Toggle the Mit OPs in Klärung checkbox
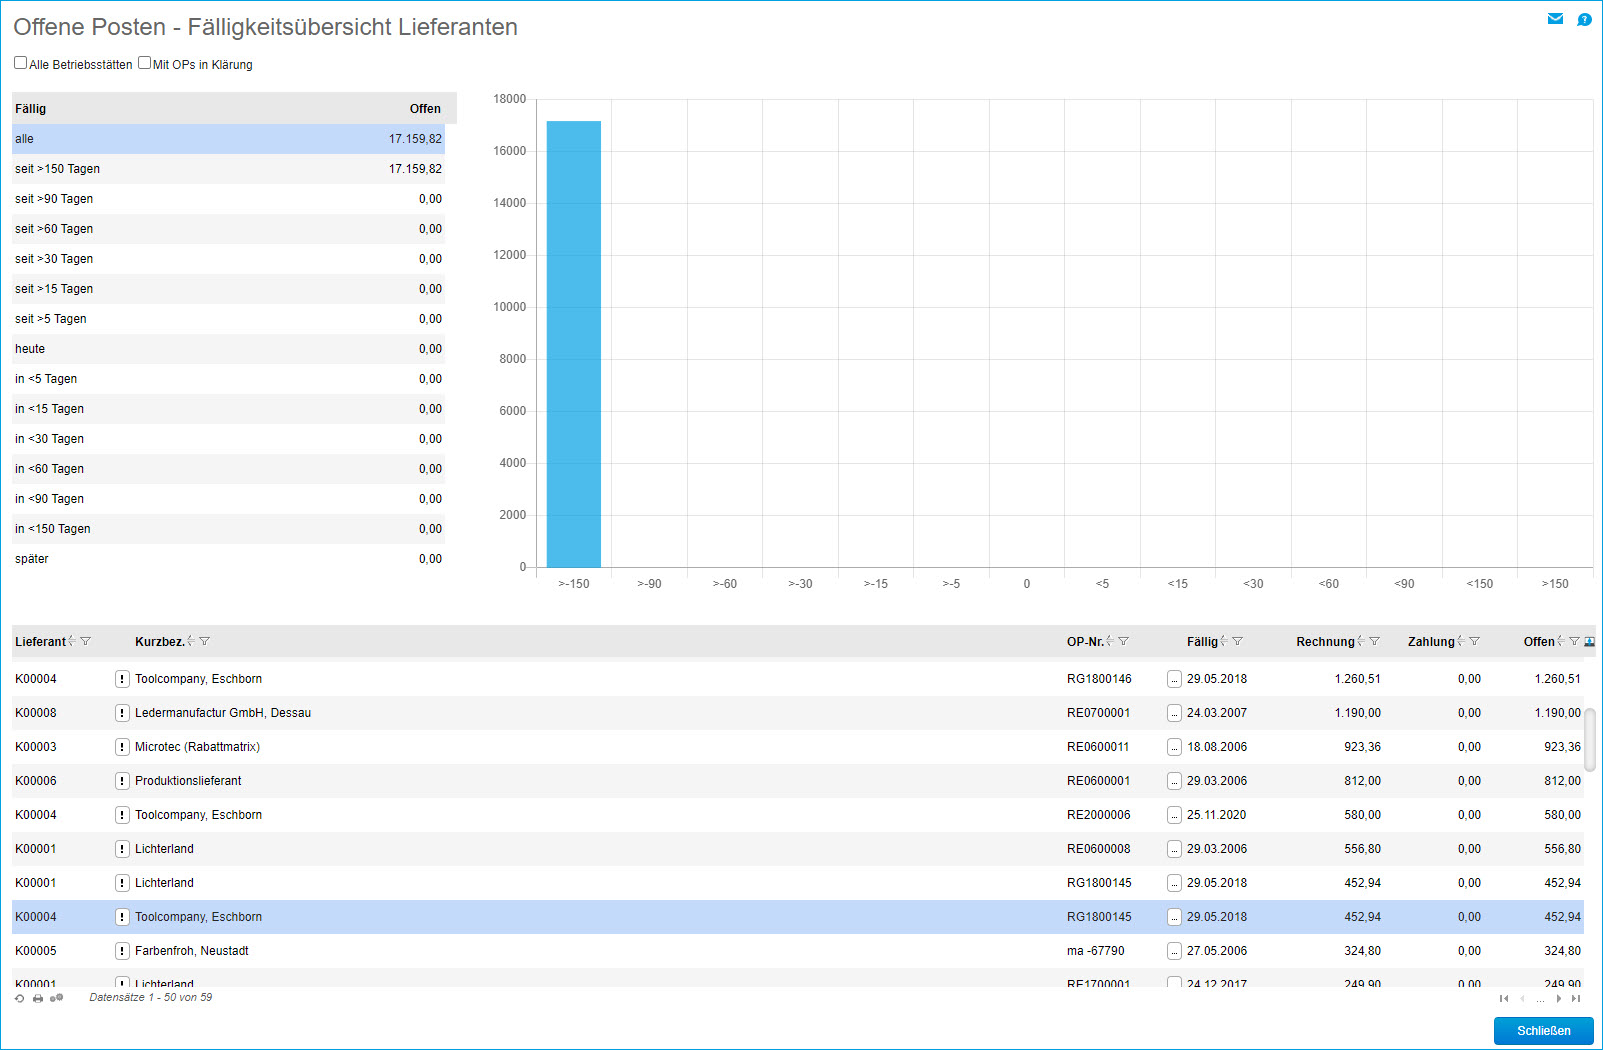The image size is (1603, 1050). (x=145, y=63)
